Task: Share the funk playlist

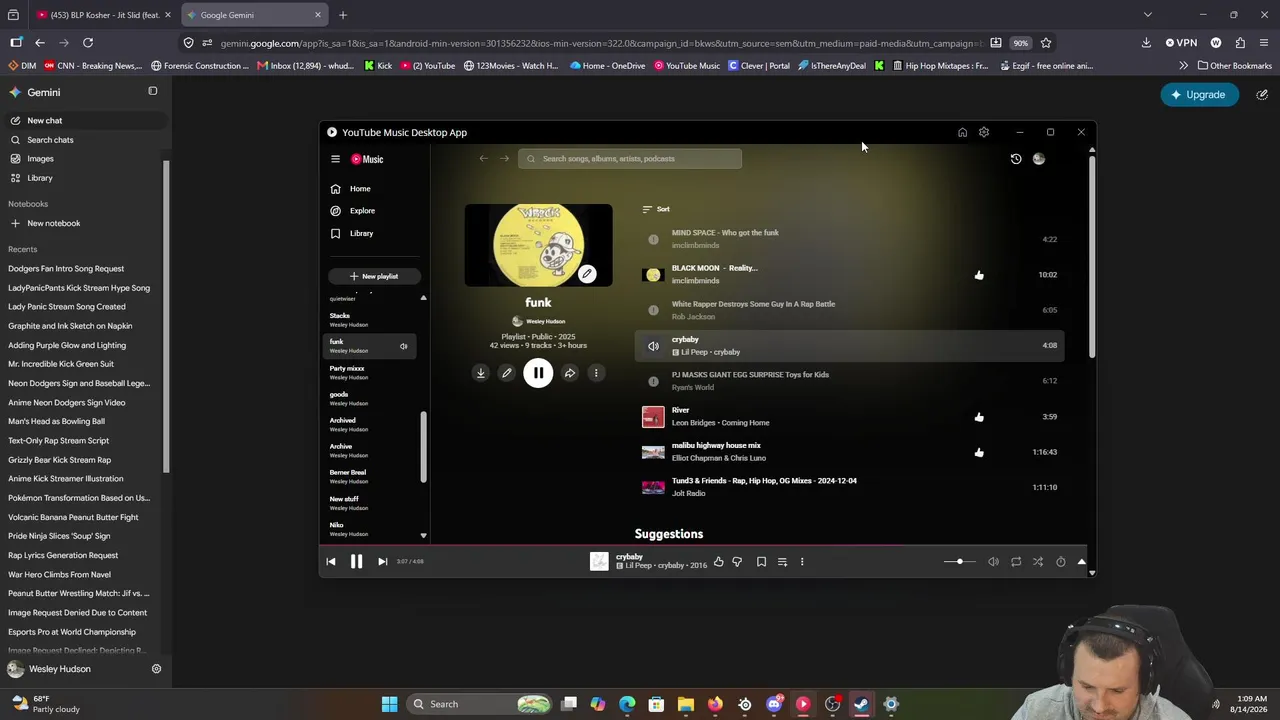Action: 569,373
